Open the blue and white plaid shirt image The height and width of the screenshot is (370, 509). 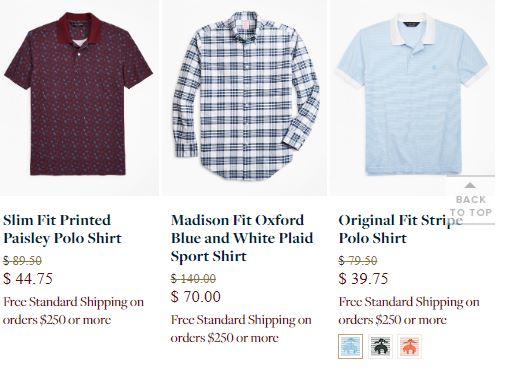point(245,96)
